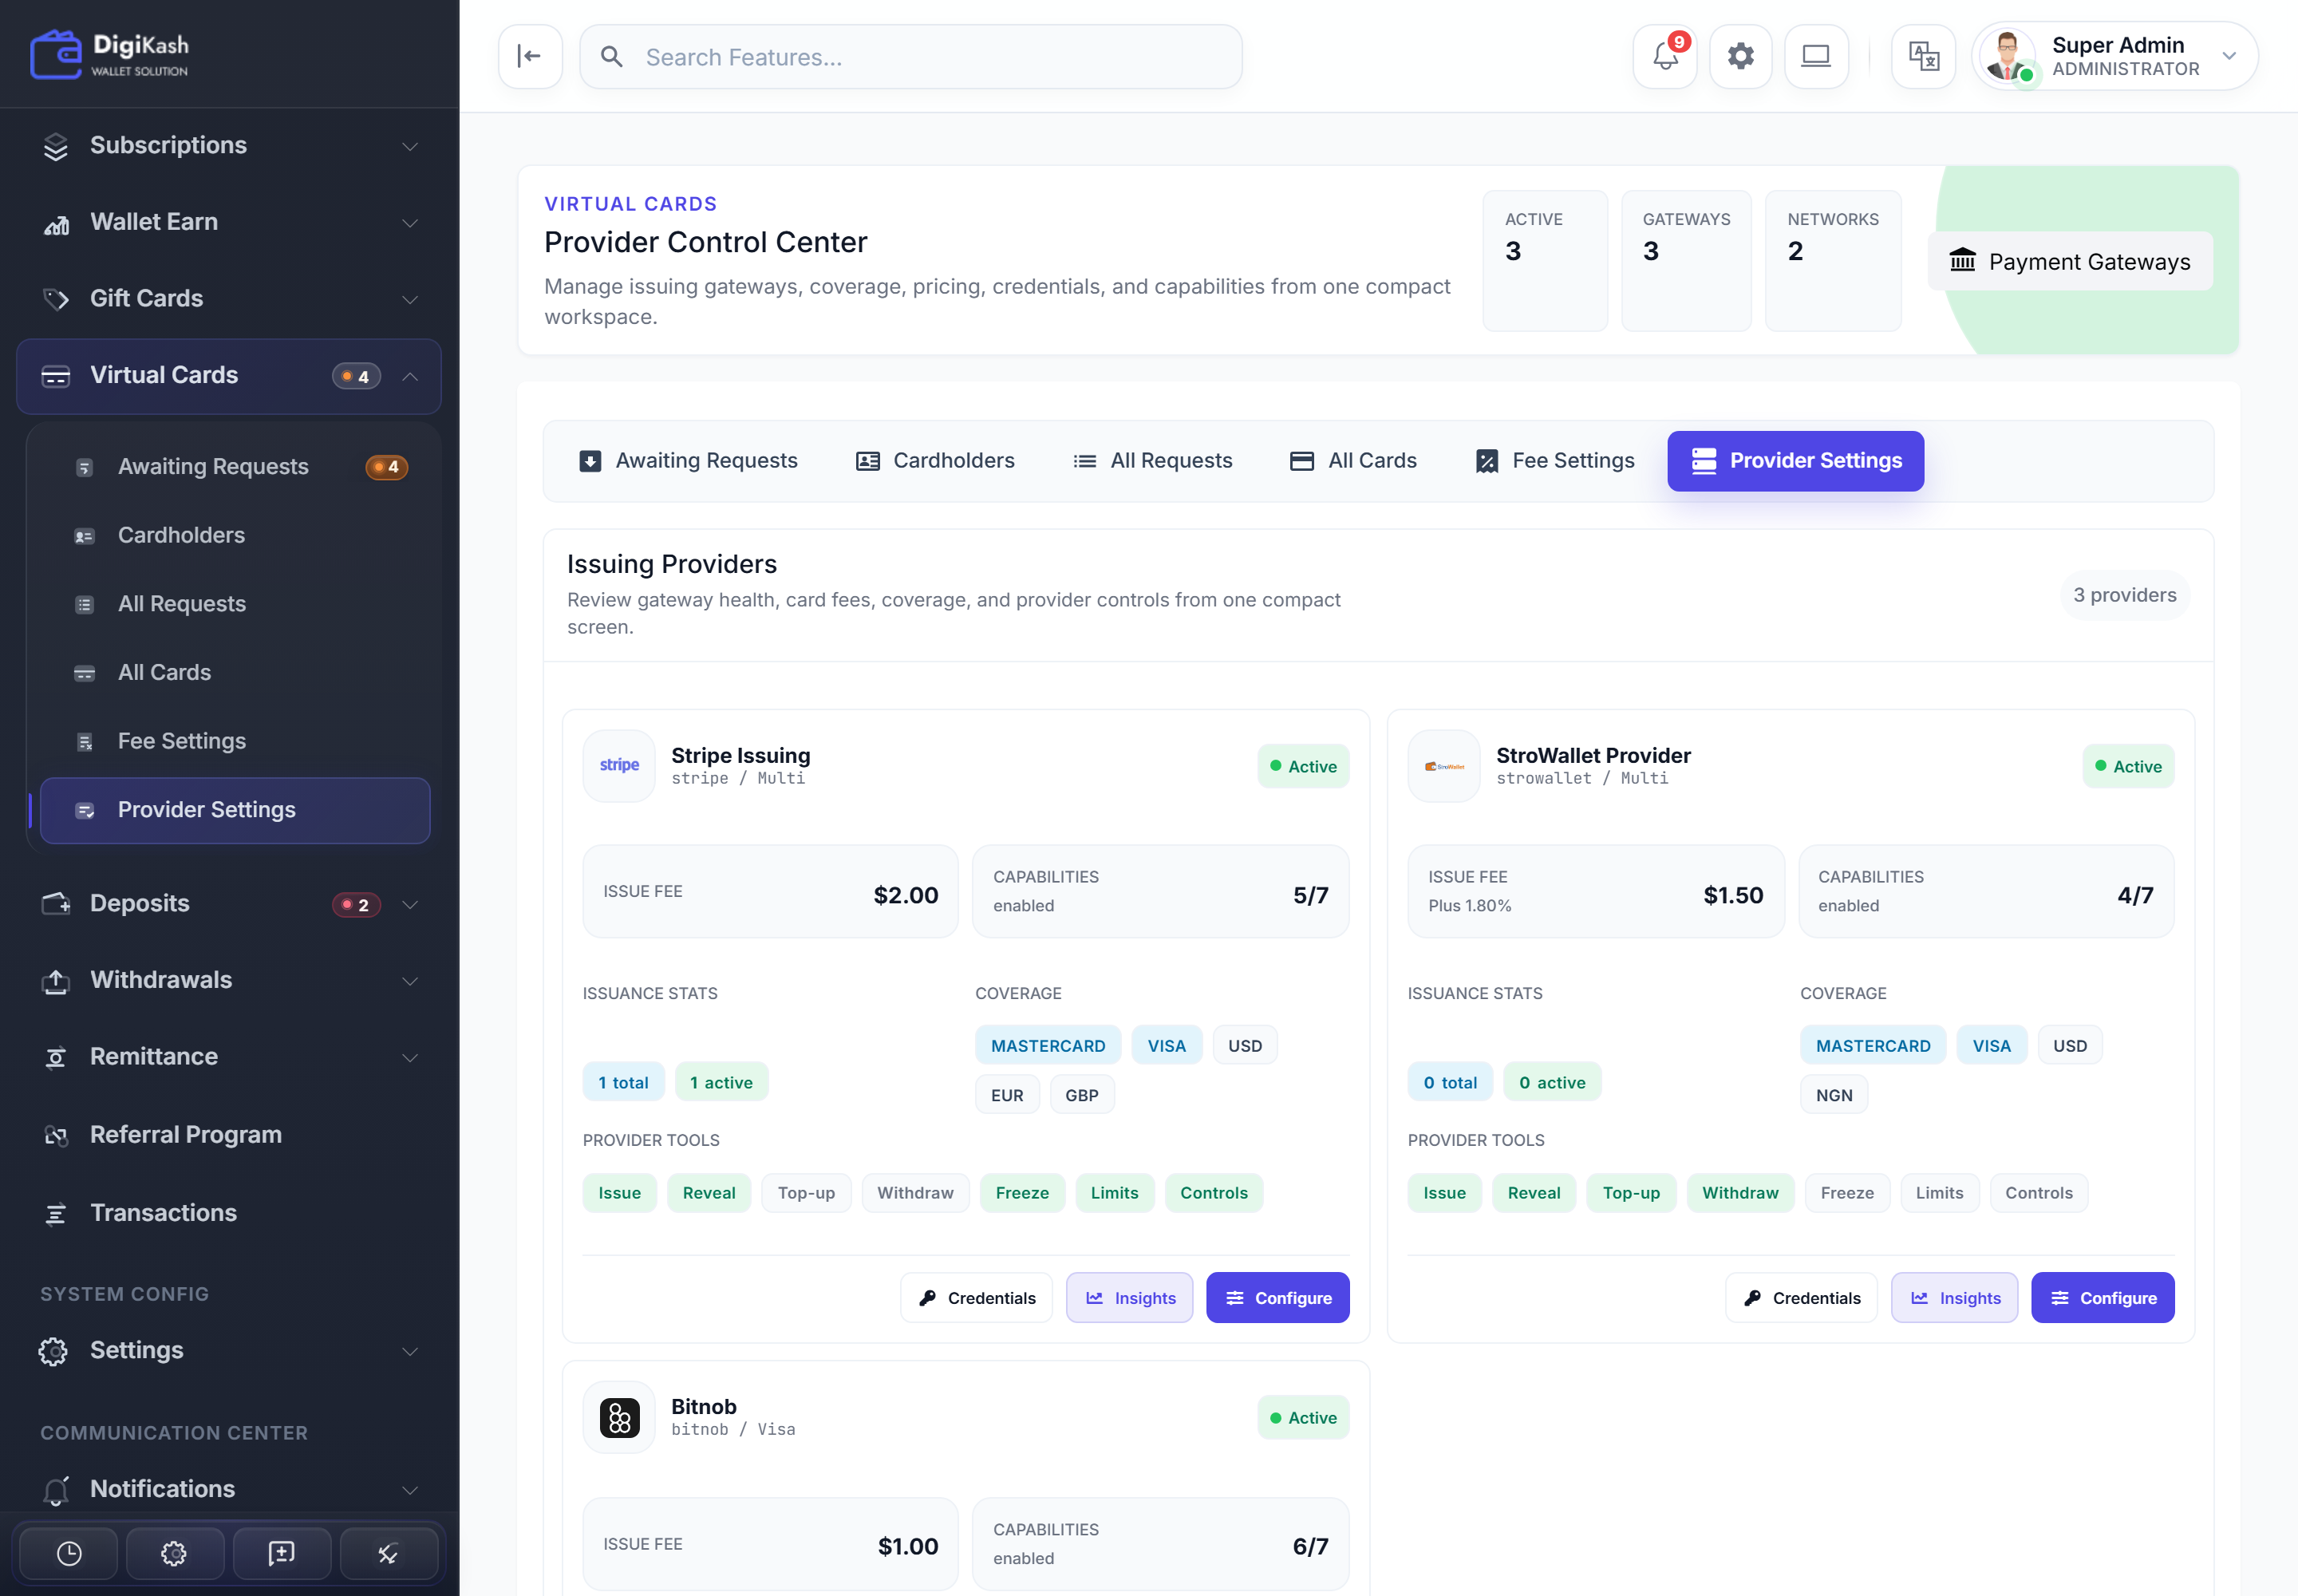Open All Cards in the sidebar submenu
Image resolution: width=2298 pixels, height=1596 pixels.
pyautogui.click(x=235, y=673)
